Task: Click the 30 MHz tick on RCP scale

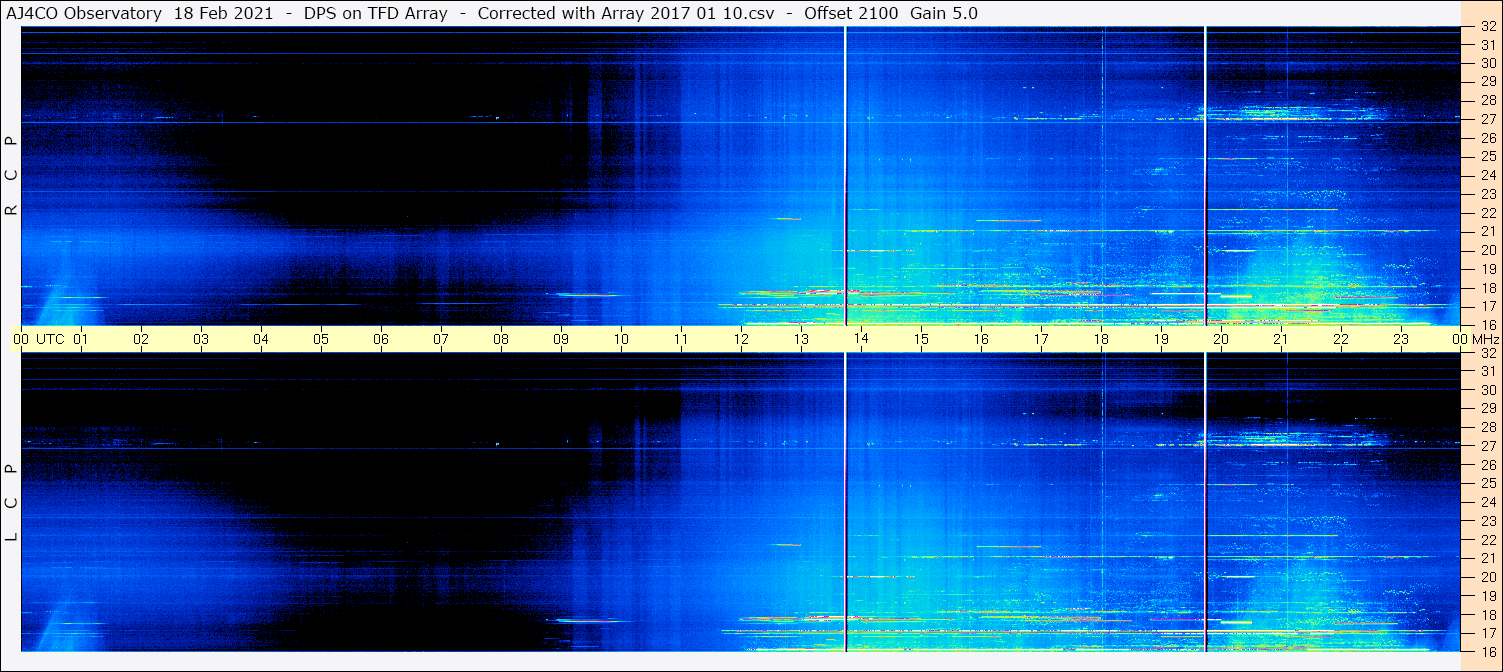Action: [1488, 64]
